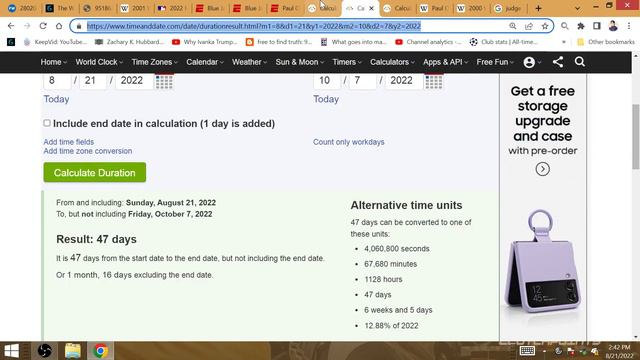This screenshot has height=360, width=640.
Task: Expand the Calendar menu
Action: click(x=205, y=62)
